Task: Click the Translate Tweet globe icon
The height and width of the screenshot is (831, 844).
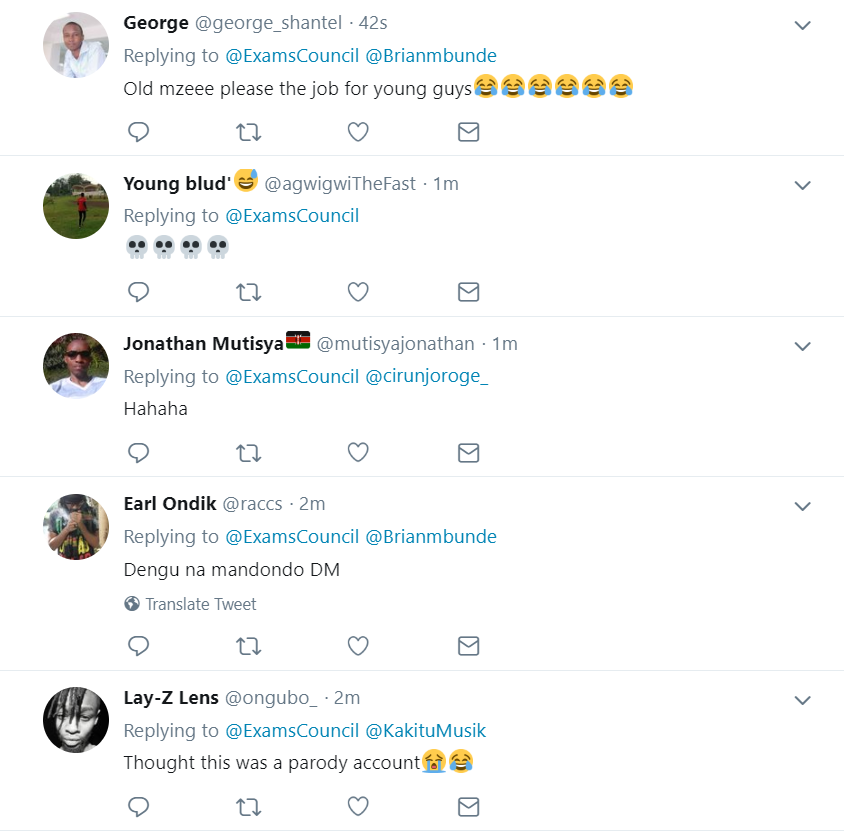Action: [130, 604]
